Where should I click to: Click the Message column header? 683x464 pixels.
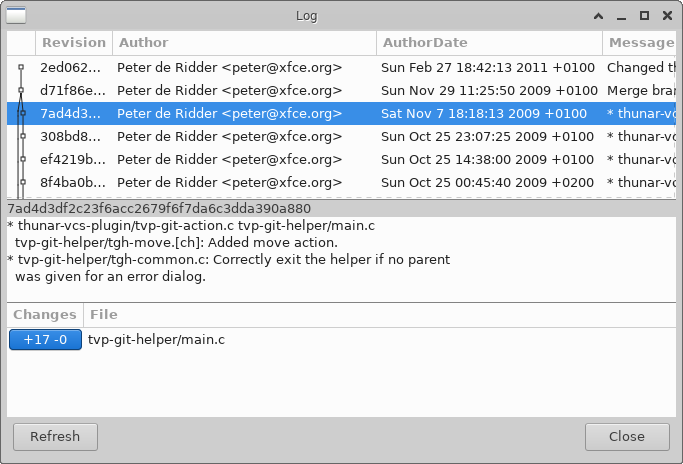coord(640,43)
